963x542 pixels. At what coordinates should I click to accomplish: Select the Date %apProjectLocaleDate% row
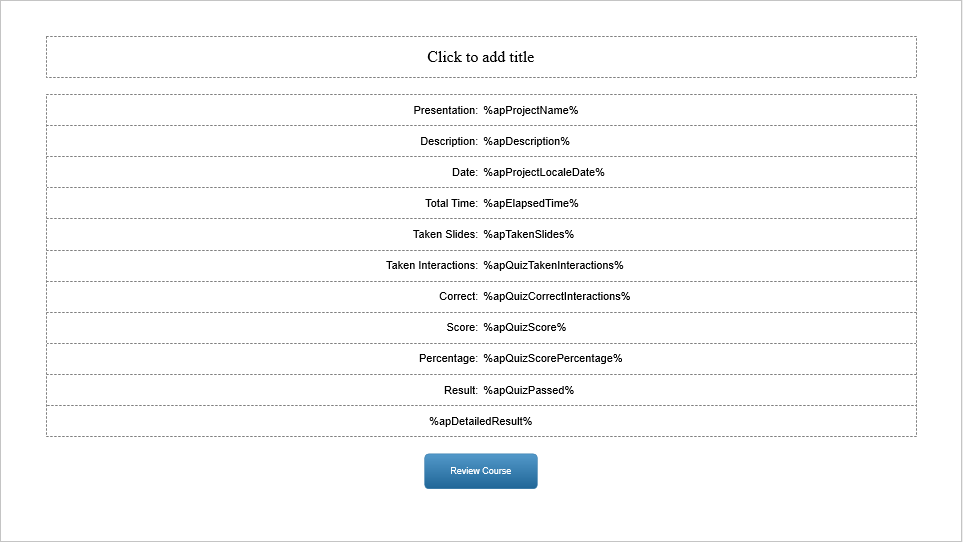coord(482,172)
